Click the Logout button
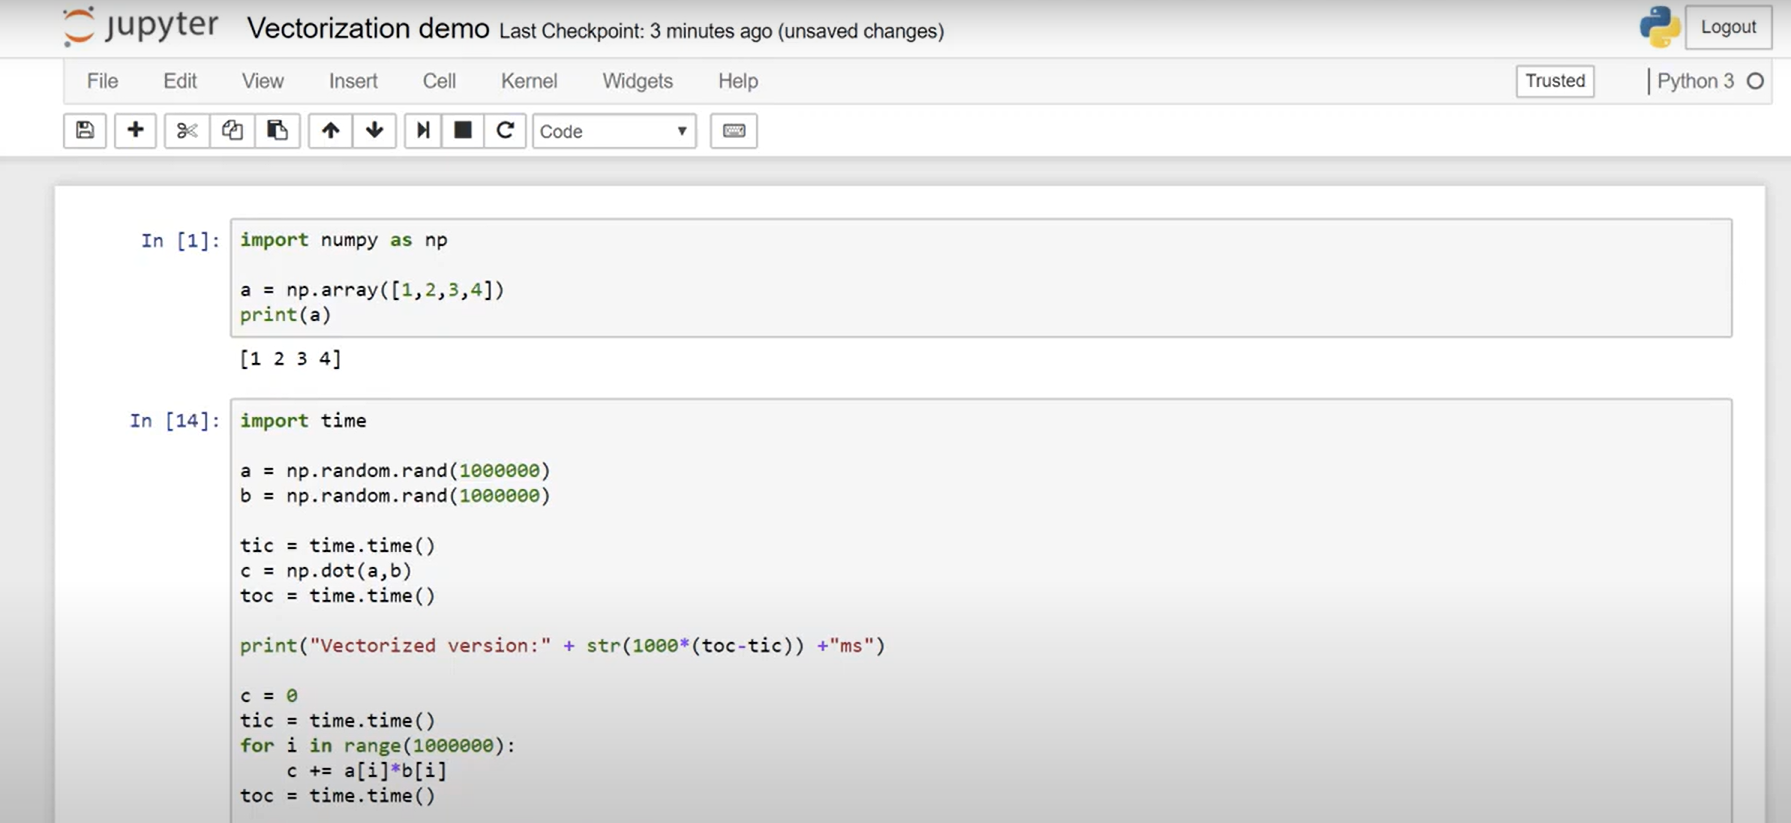This screenshot has width=1791, height=823. coord(1729,27)
